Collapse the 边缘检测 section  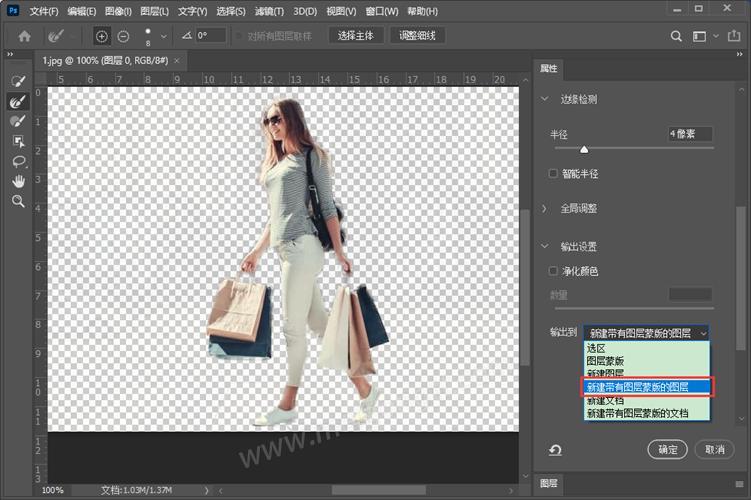pos(545,99)
